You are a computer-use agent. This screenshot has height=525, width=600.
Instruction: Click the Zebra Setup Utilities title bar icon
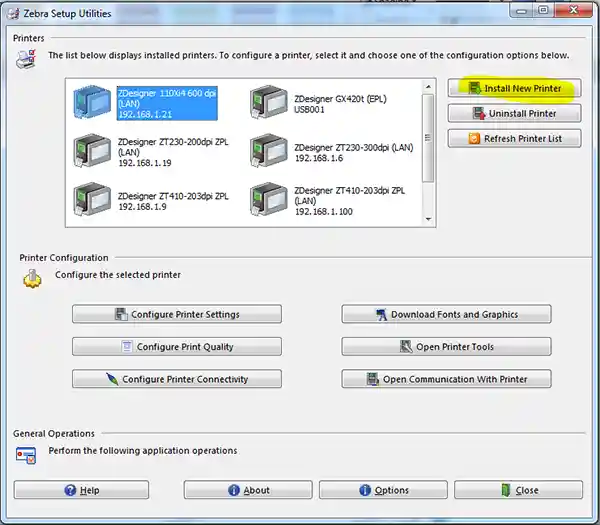(x=13, y=14)
